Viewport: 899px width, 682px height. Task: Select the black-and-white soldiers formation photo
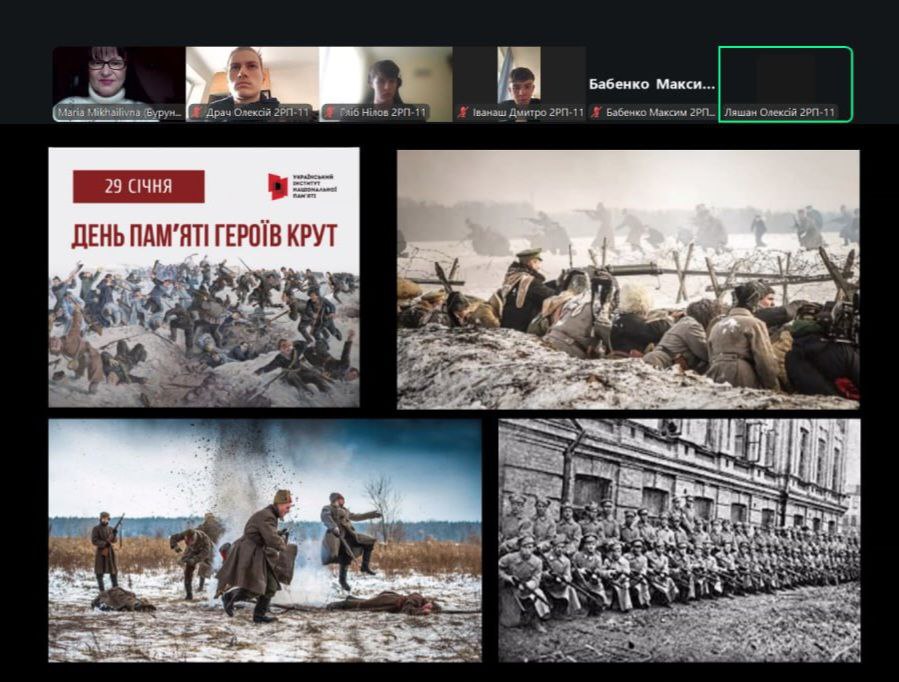coord(679,539)
